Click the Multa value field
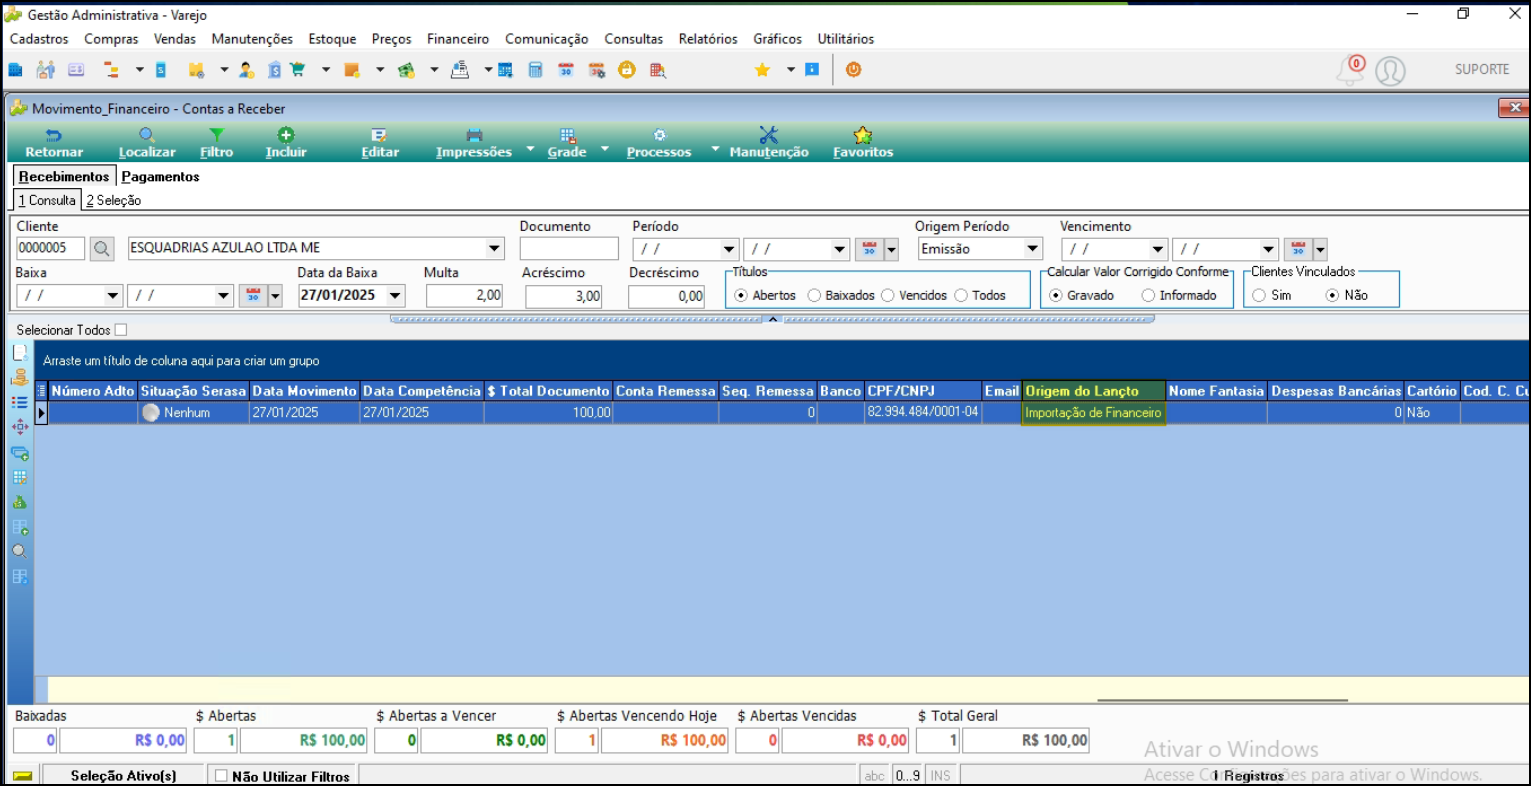Screen dimensions: 1531x786 (464, 296)
